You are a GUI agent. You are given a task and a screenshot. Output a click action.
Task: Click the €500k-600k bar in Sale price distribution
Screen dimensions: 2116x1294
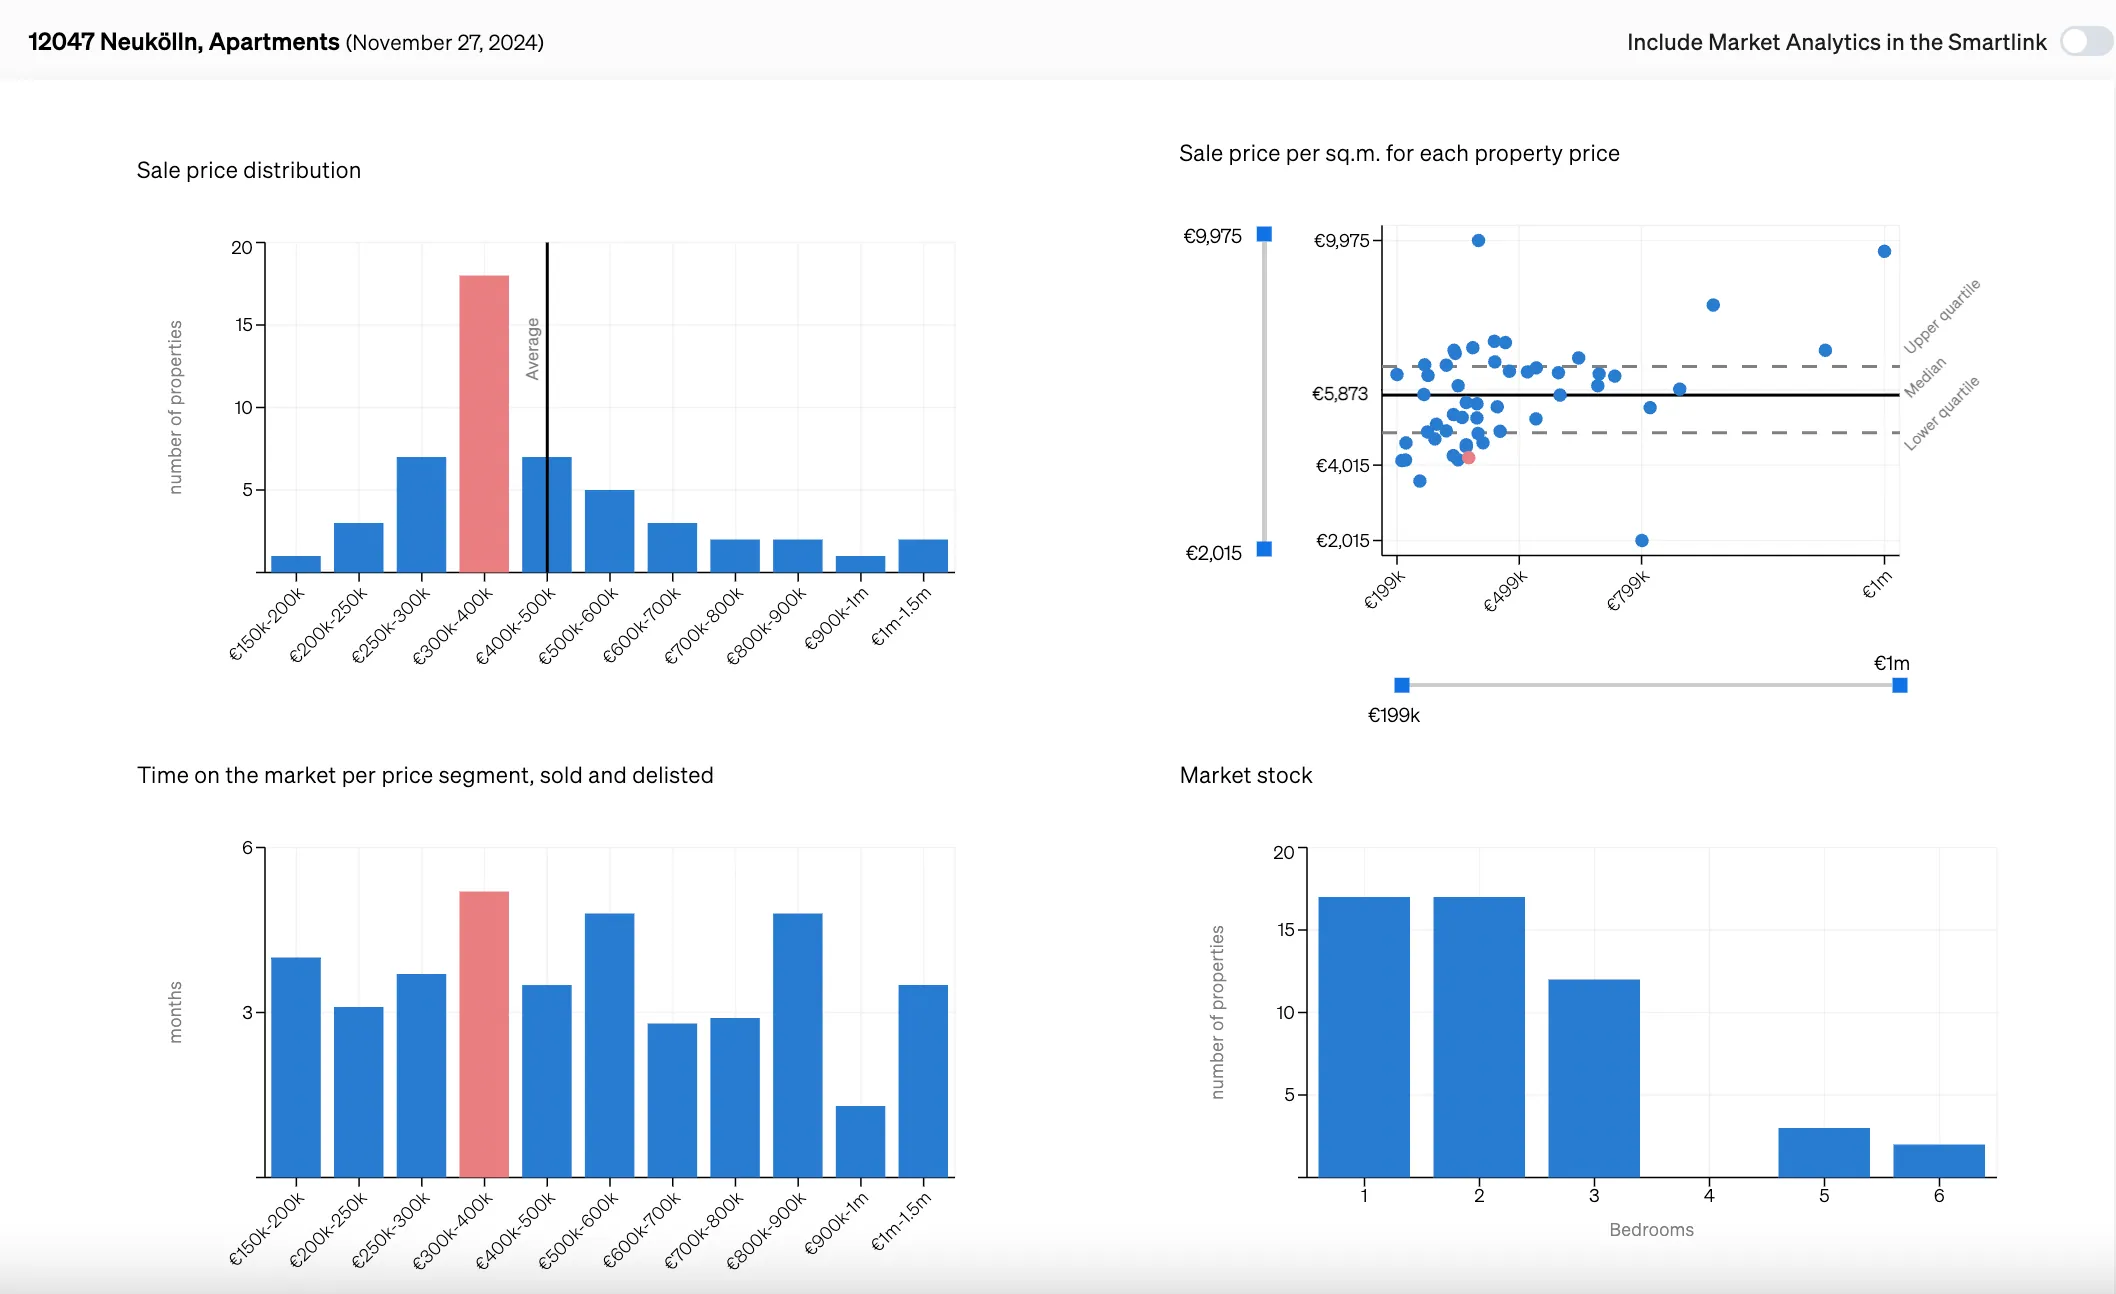[609, 531]
